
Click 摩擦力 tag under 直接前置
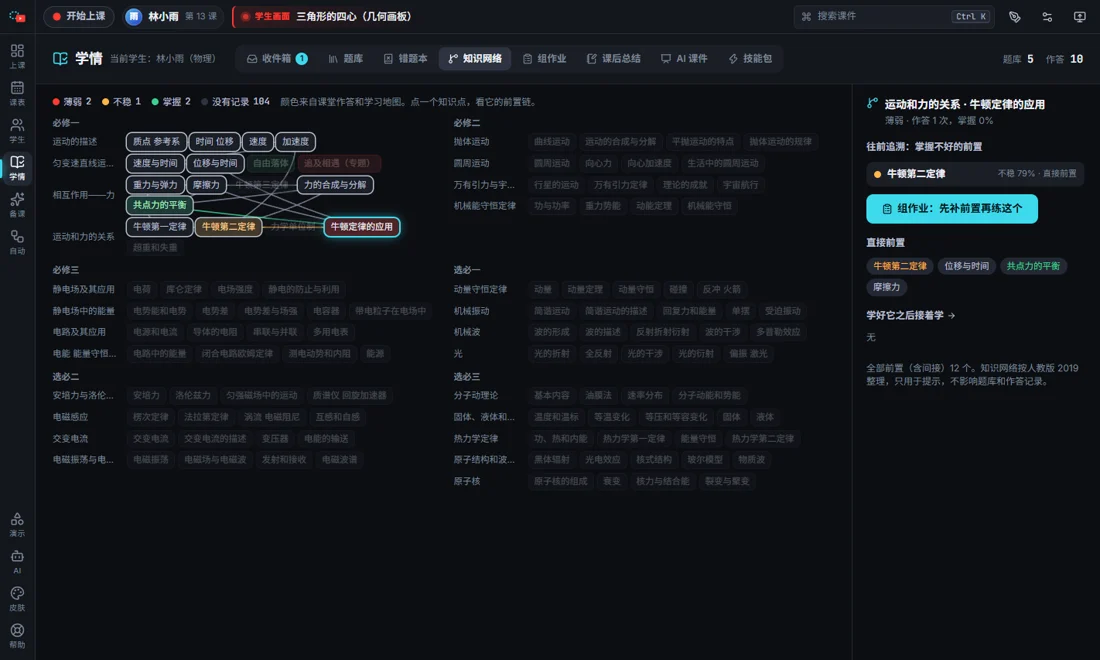coord(887,287)
